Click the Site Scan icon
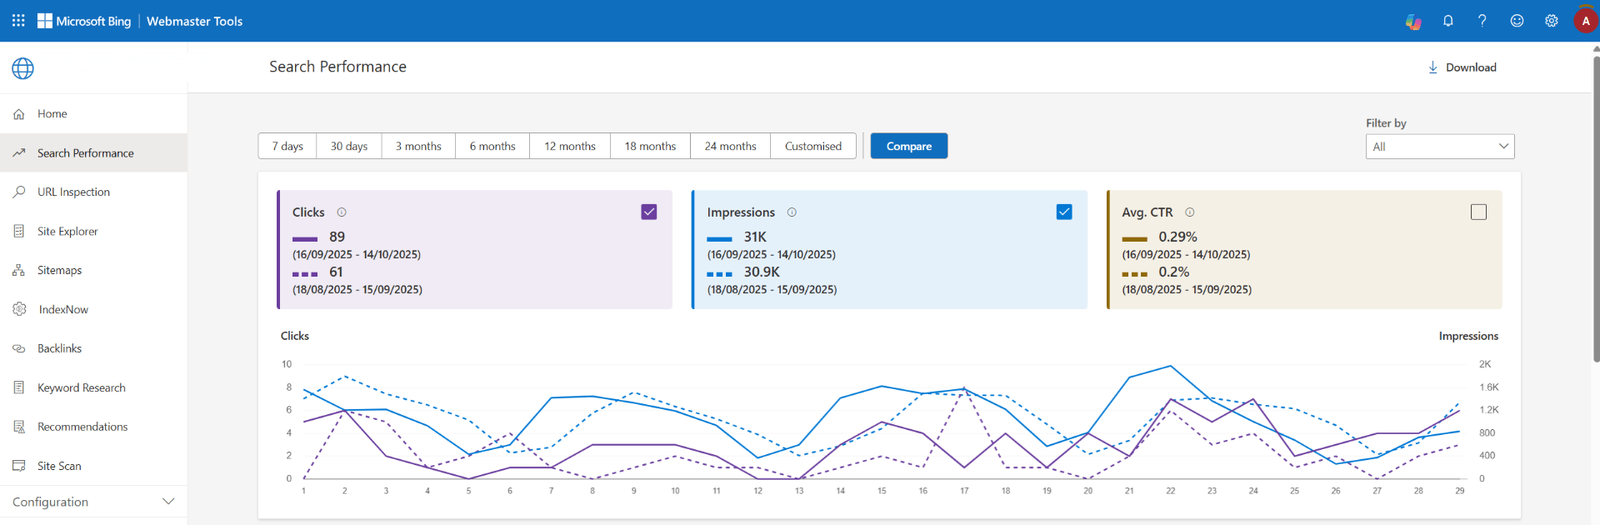Image resolution: width=1600 pixels, height=525 pixels. (19, 466)
